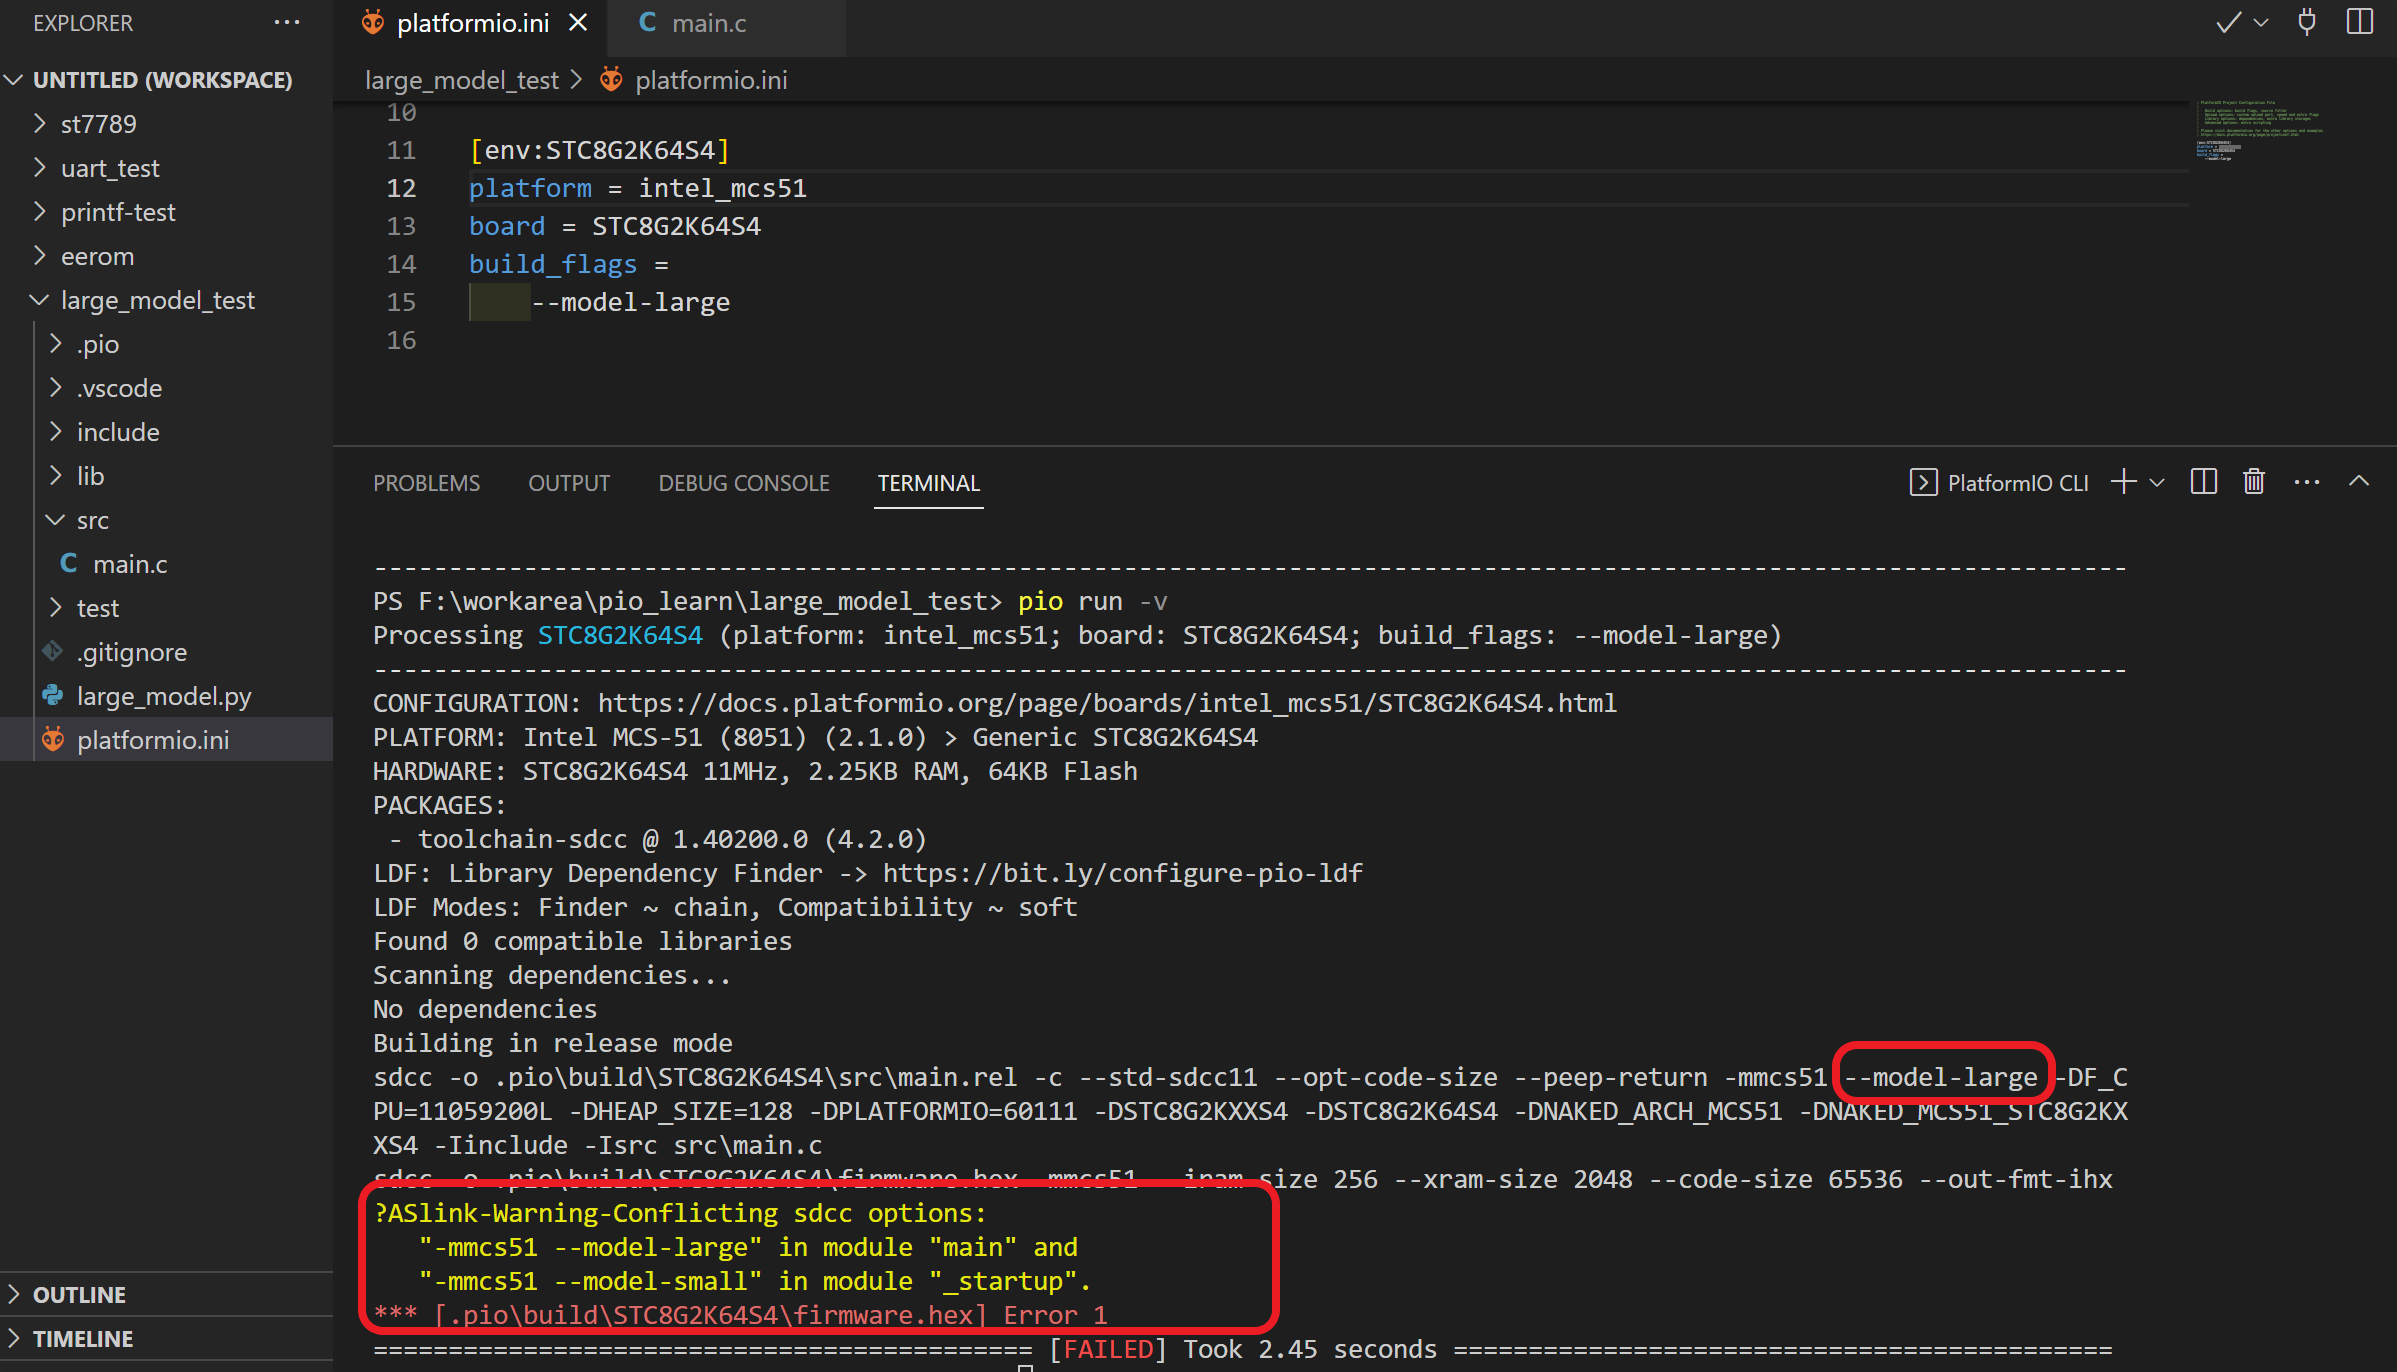Close the platformio.ini tab
2397x1372 pixels.
click(x=578, y=23)
